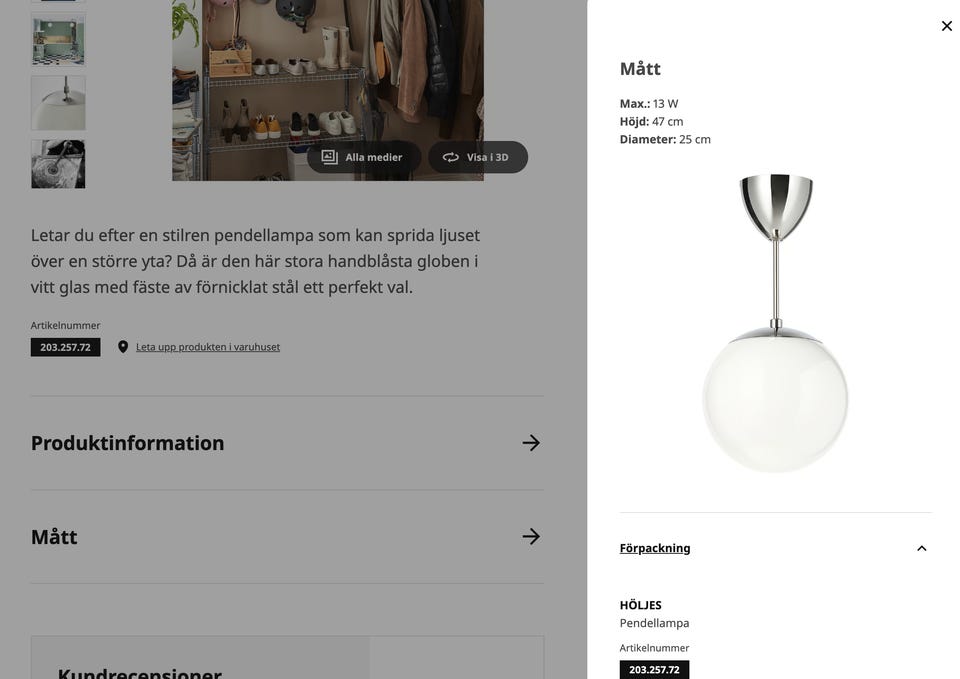Viewport: 960px width, 679px height.
Task: Click the arrow beside Mått
Action: click(x=532, y=535)
